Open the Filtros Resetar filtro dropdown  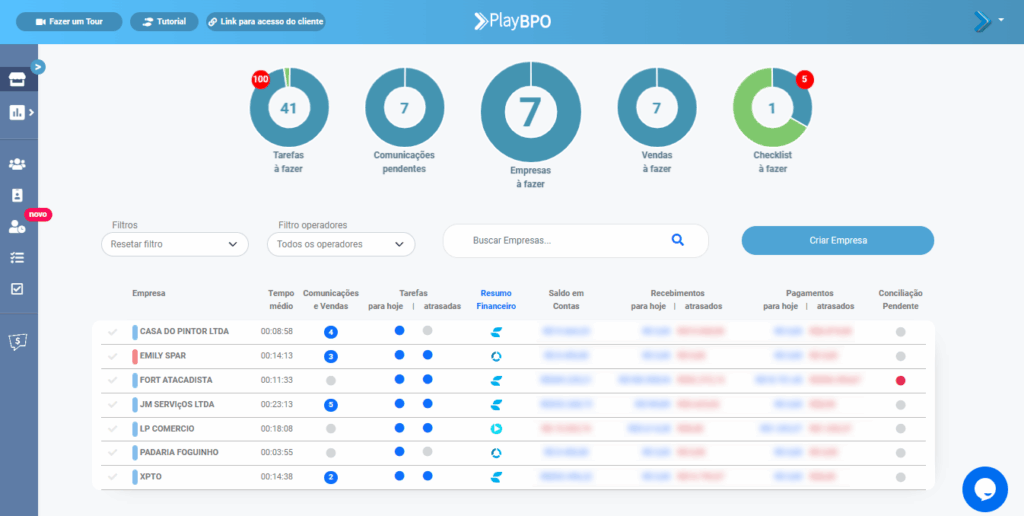click(x=175, y=244)
